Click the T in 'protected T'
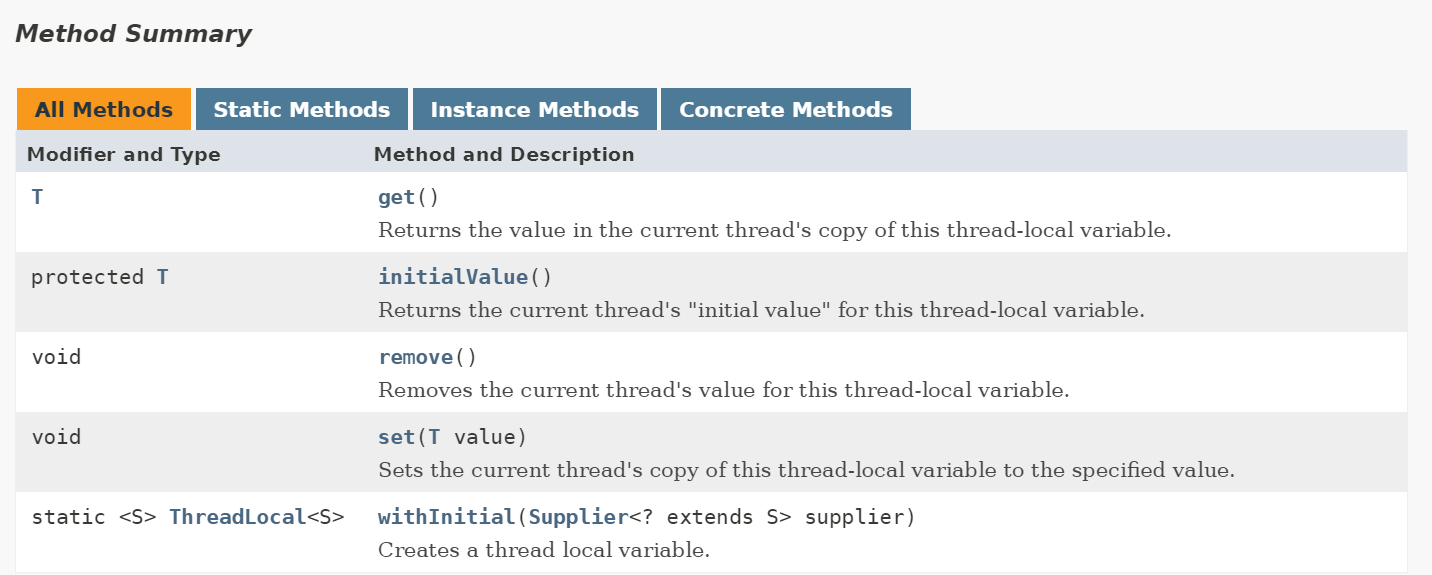1432x575 pixels. tap(162, 277)
